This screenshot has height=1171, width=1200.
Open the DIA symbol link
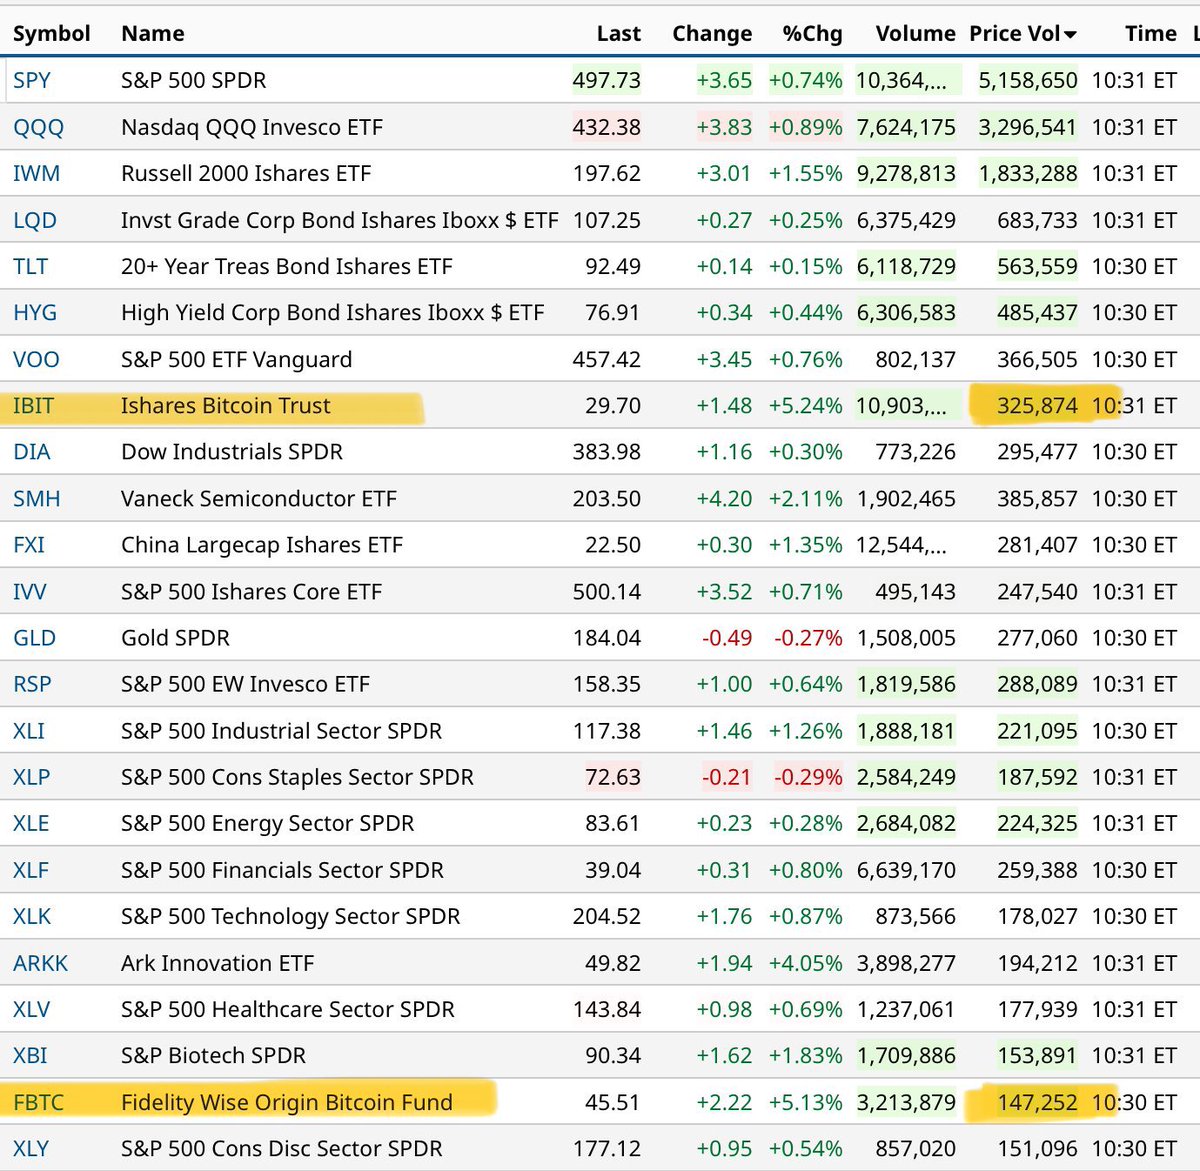point(32,452)
